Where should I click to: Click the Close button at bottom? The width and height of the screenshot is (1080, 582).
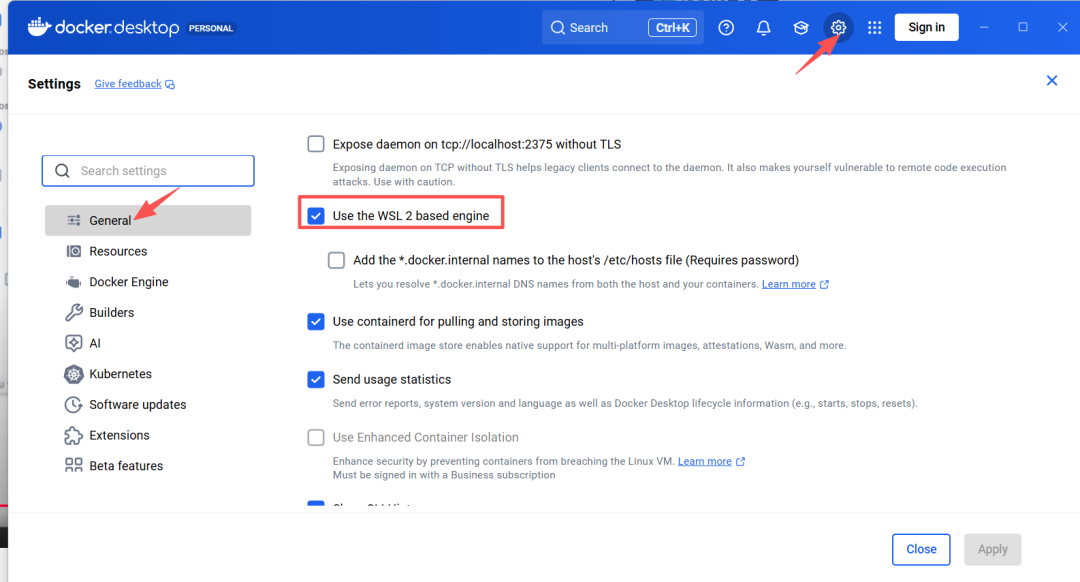(921, 549)
